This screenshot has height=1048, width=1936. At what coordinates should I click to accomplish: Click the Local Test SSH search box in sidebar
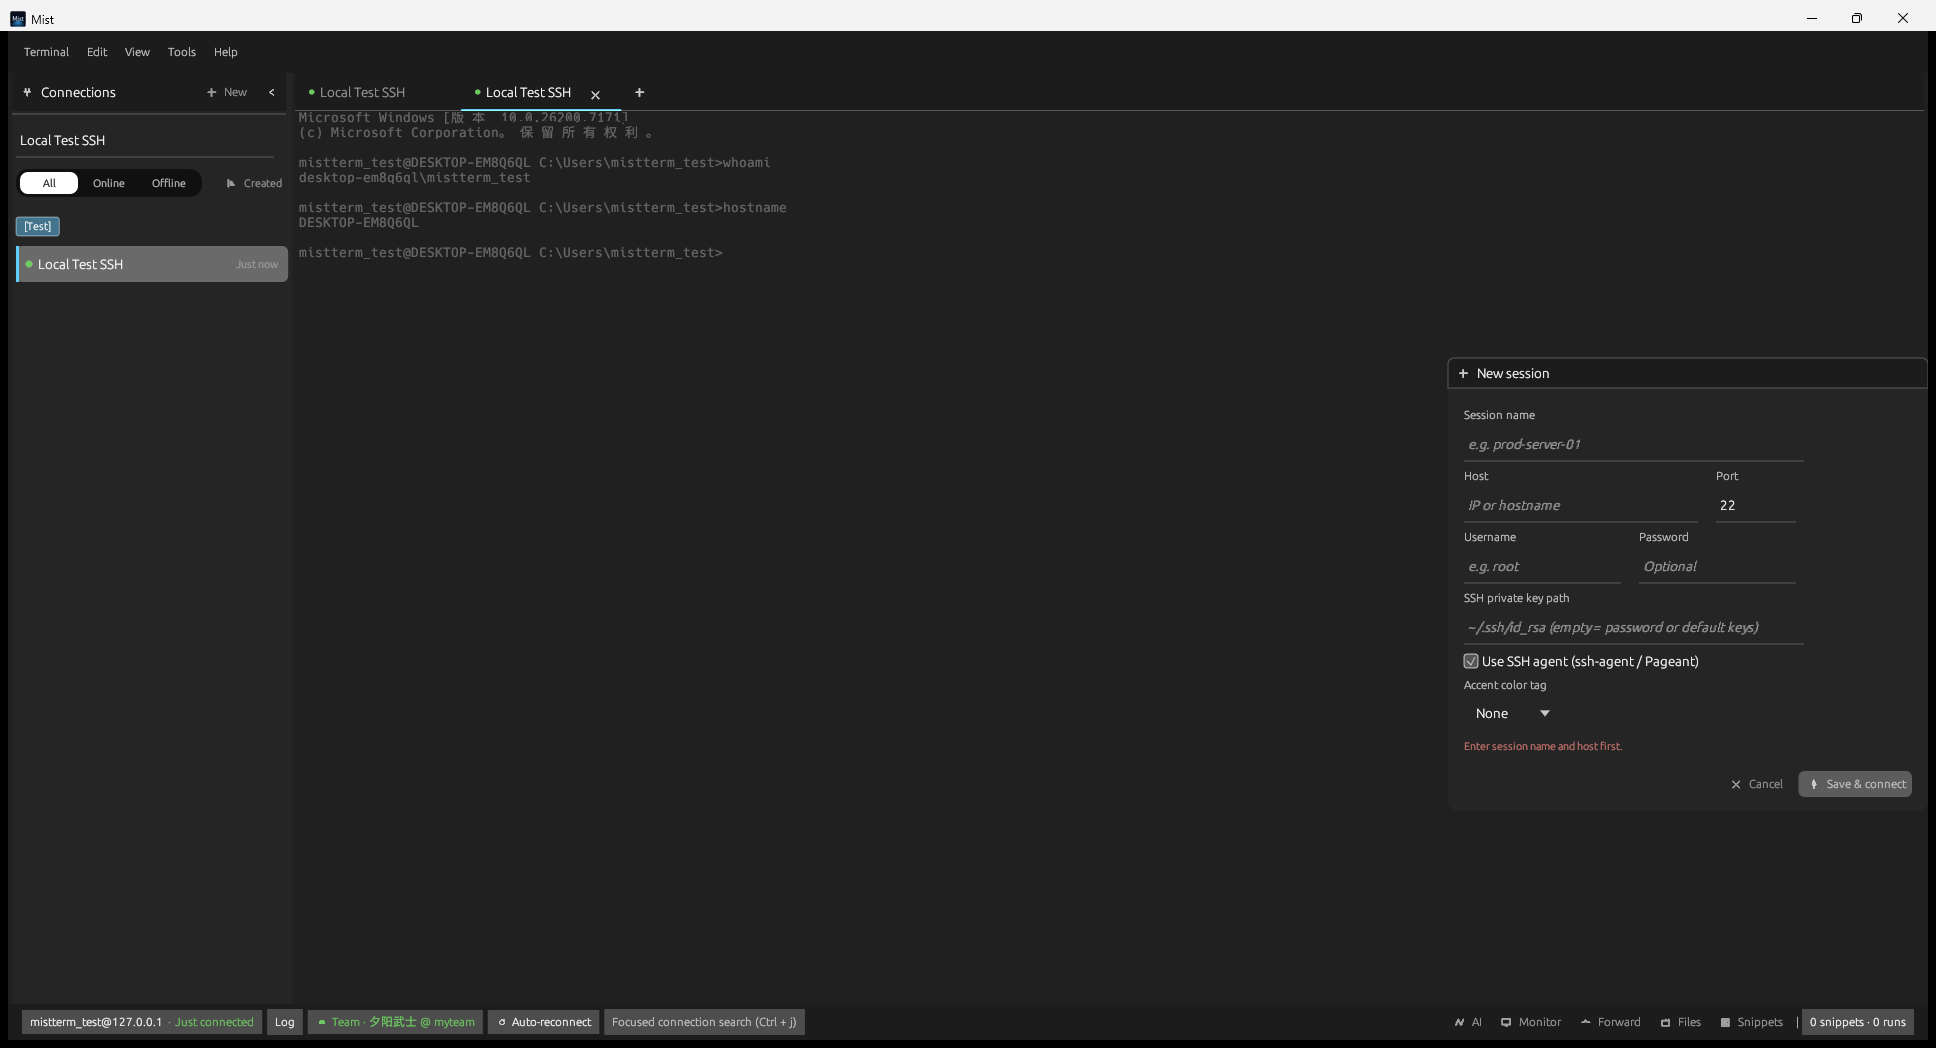146,140
